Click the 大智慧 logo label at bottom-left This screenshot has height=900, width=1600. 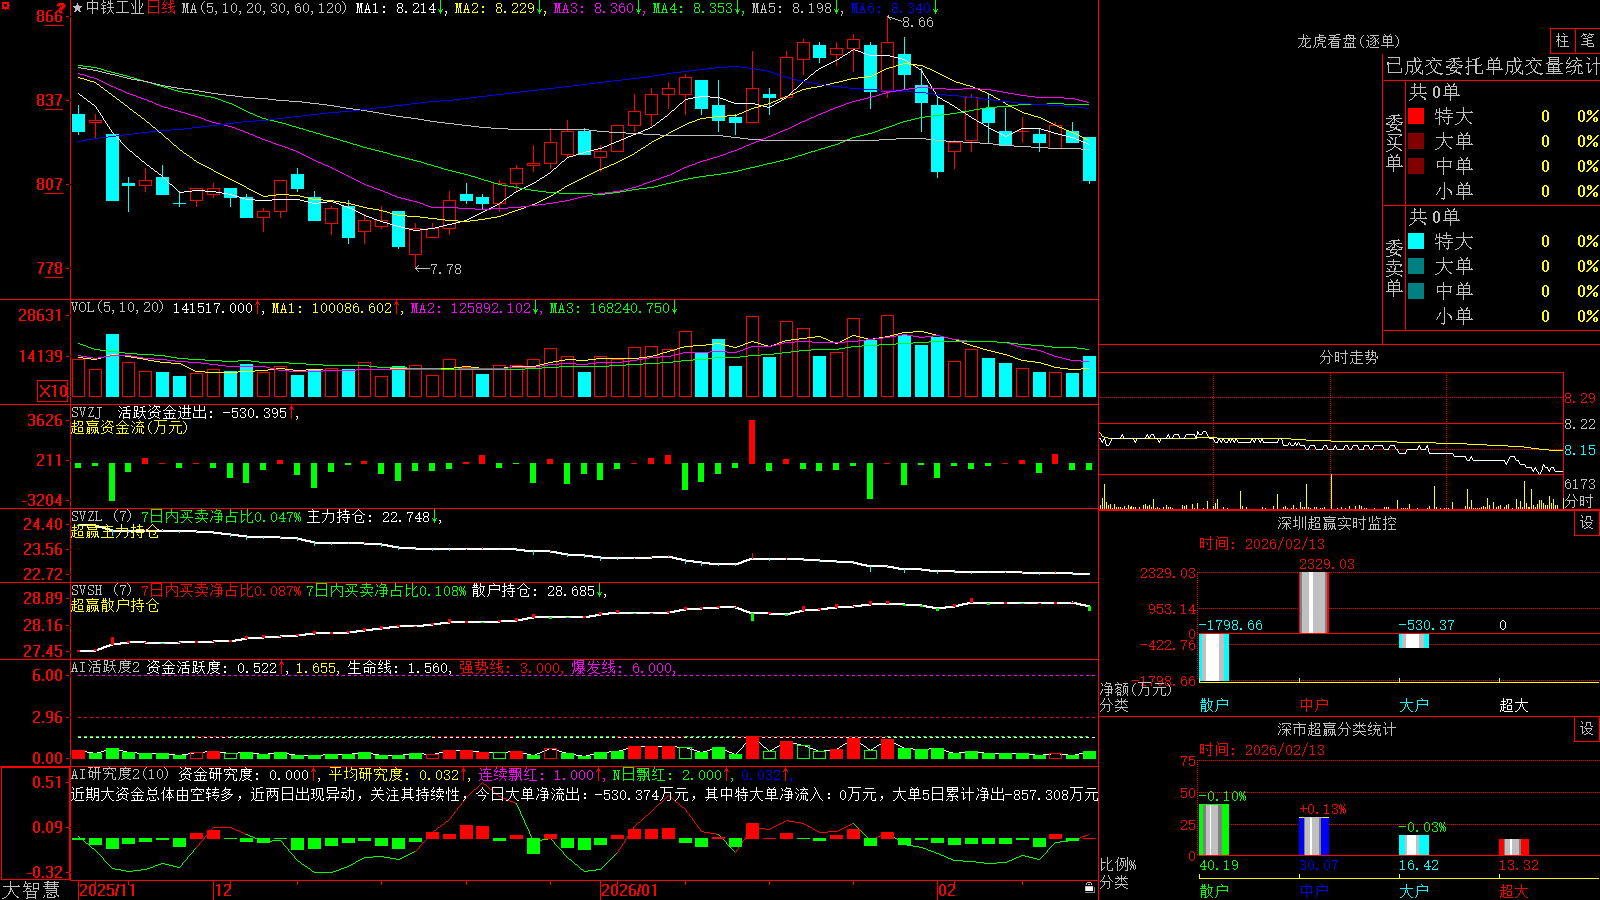tap(31, 889)
